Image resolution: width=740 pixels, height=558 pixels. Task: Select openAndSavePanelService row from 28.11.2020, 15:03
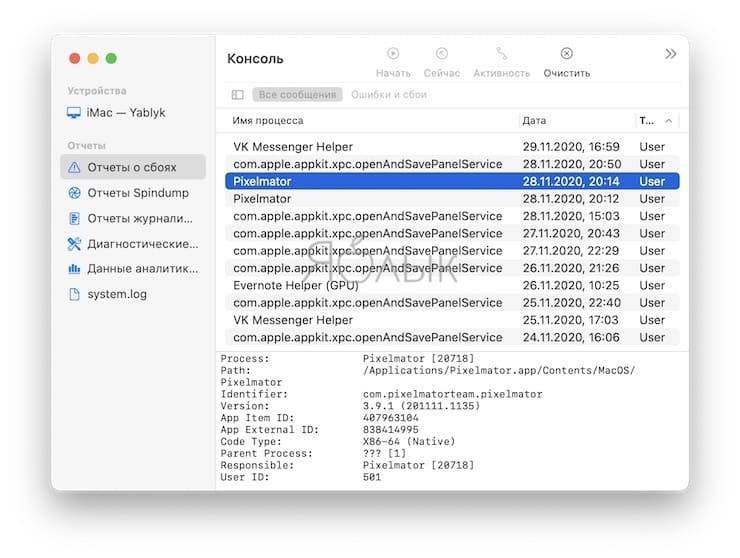coord(452,216)
